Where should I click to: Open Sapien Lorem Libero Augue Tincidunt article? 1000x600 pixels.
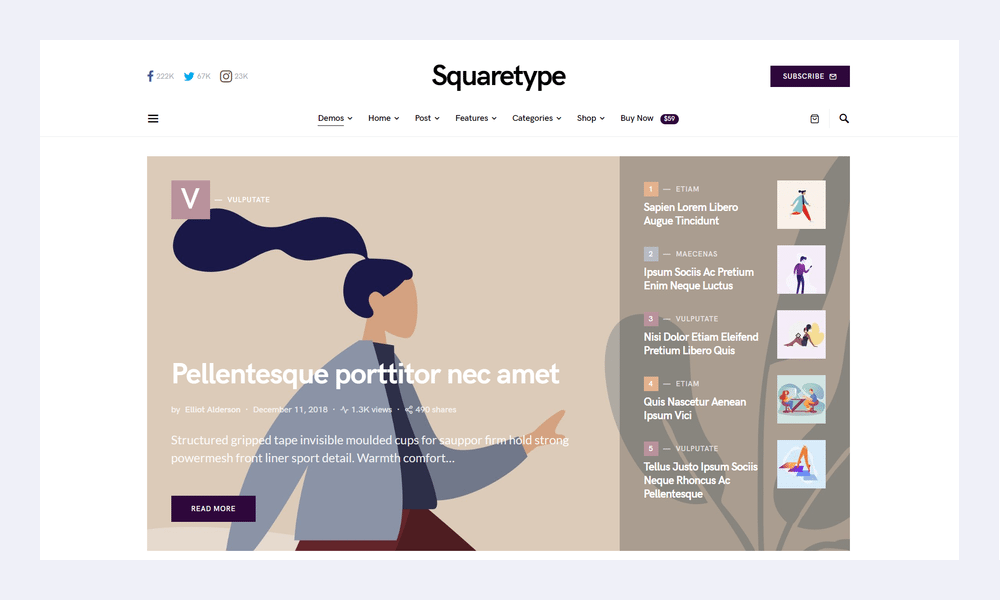tap(691, 214)
